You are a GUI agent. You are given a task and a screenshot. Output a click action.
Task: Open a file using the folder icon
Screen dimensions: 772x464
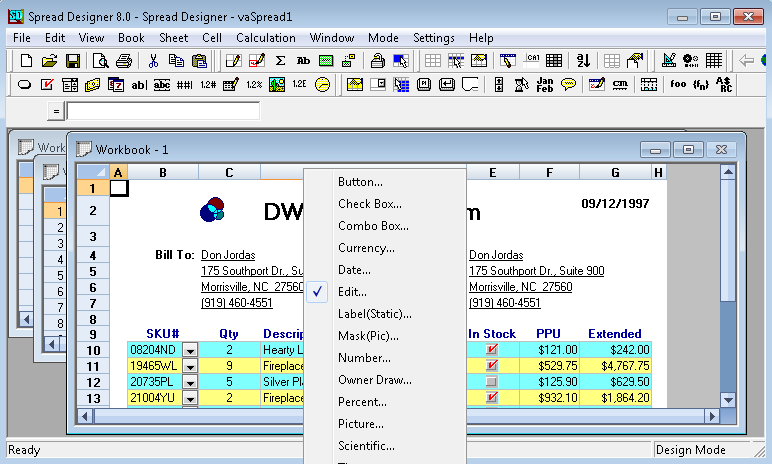click(x=49, y=61)
